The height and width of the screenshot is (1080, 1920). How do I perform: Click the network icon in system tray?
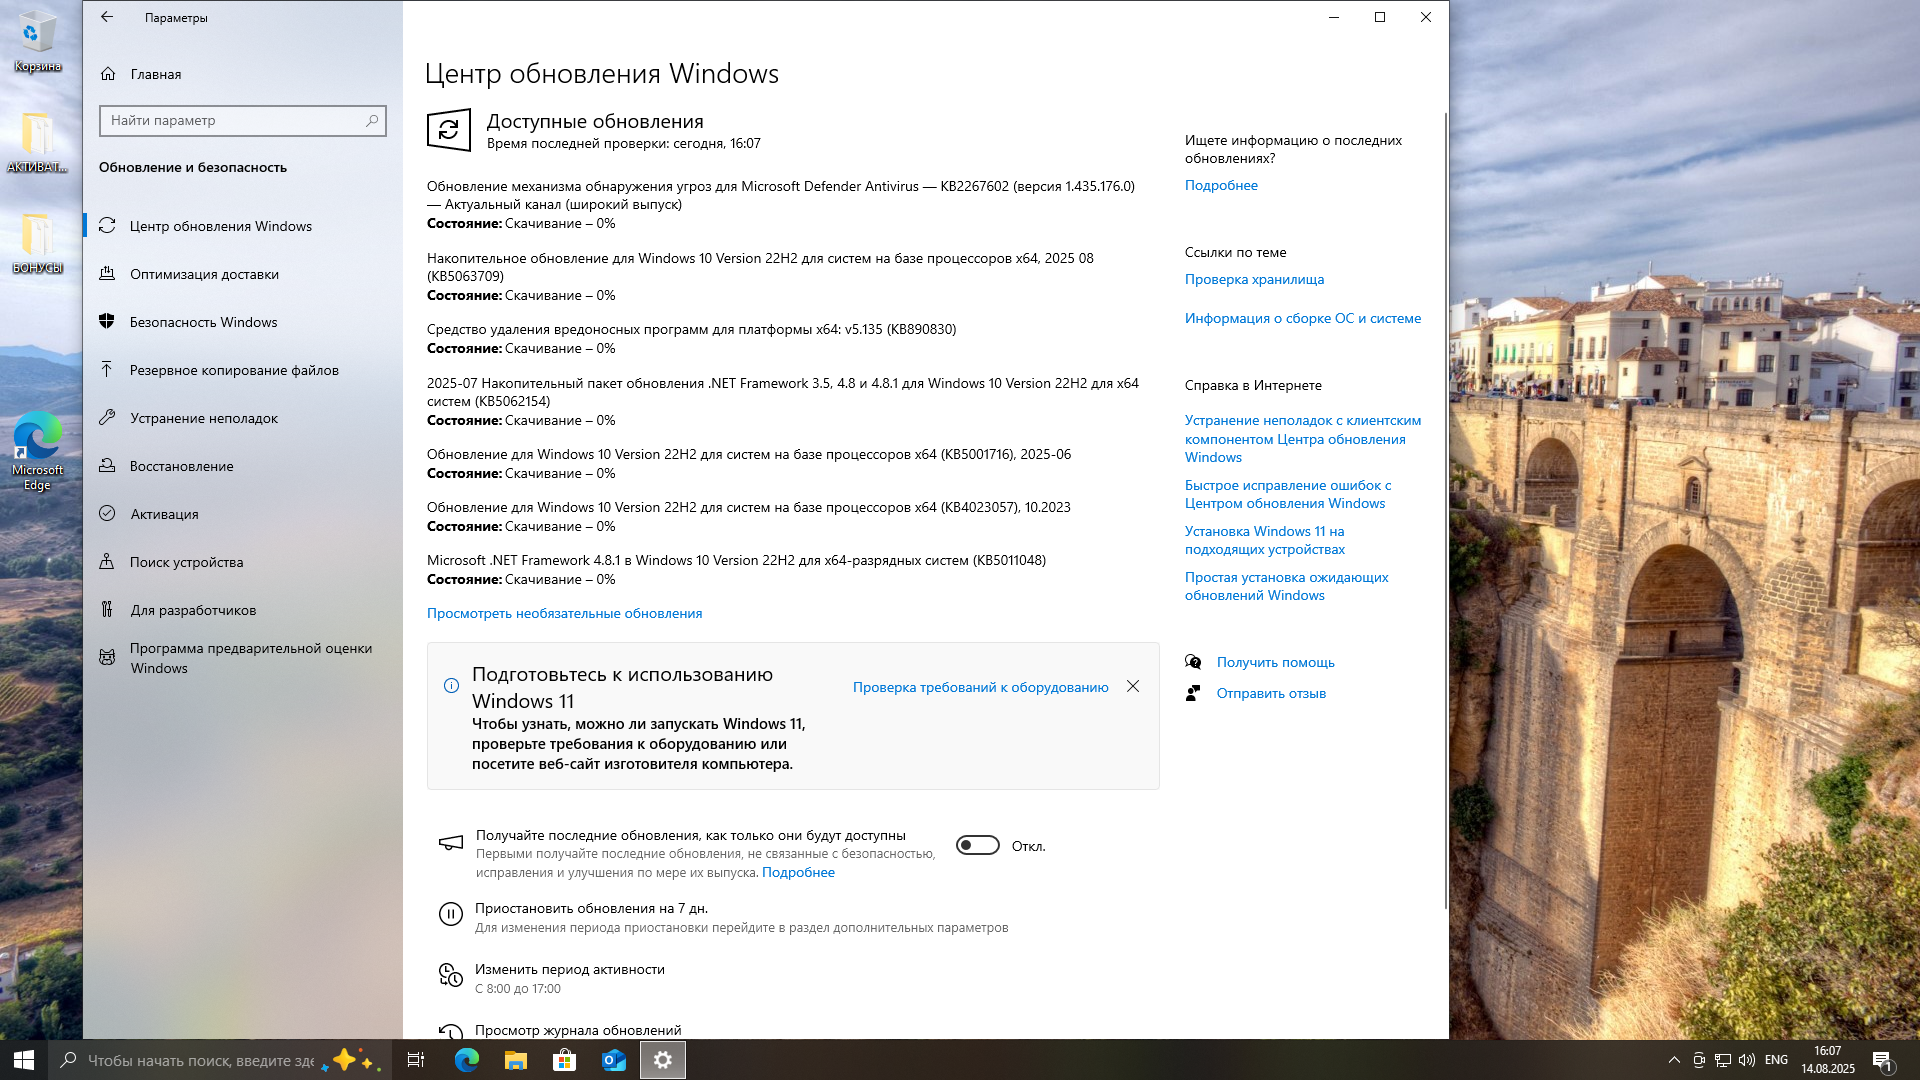coord(1722,1060)
